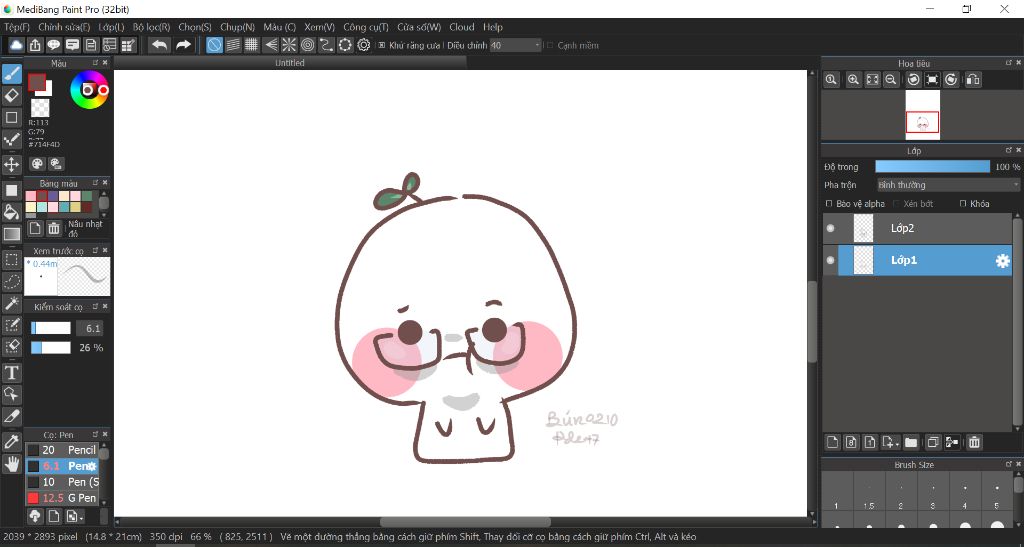
Task: Select the Brush tool in left toolbar
Action: 12,74
